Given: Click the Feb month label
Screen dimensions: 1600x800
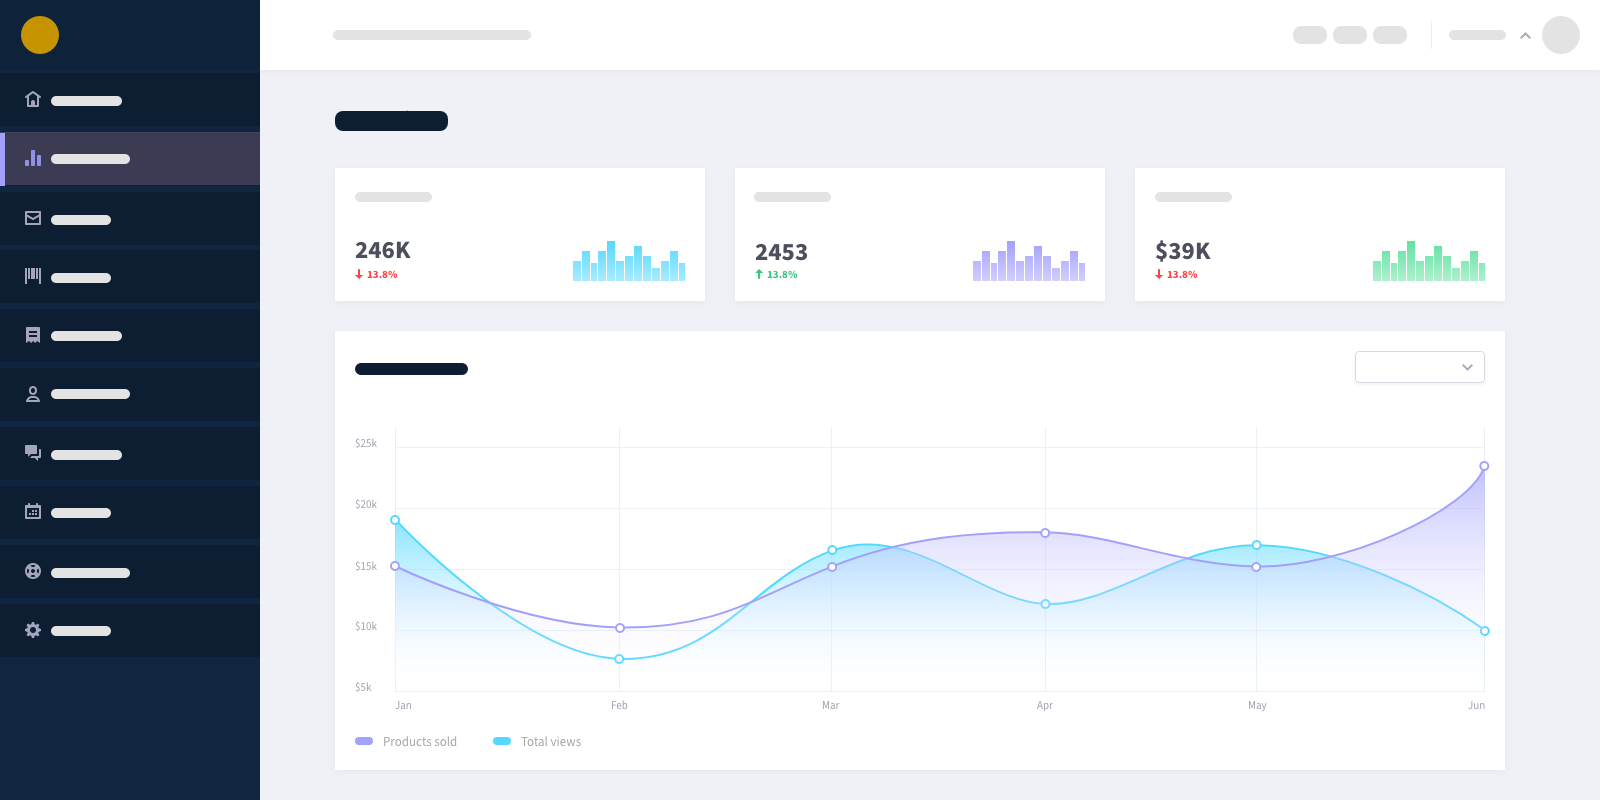Looking at the screenshot, I should 619,705.
